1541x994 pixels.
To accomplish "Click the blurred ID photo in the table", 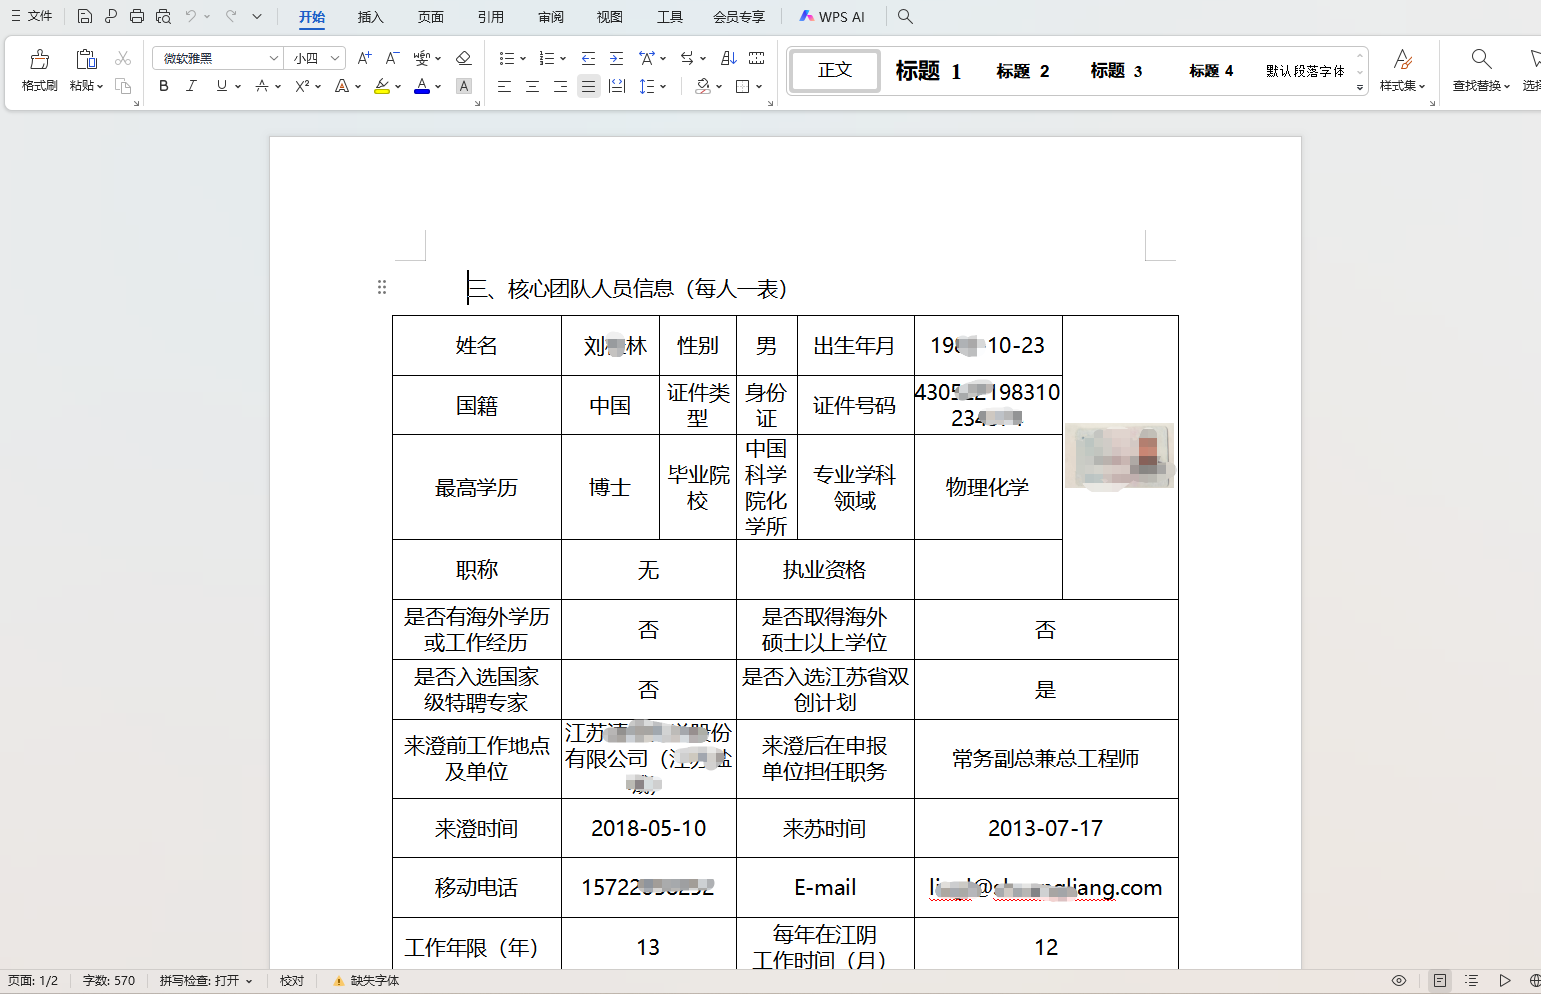I will (1119, 456).
